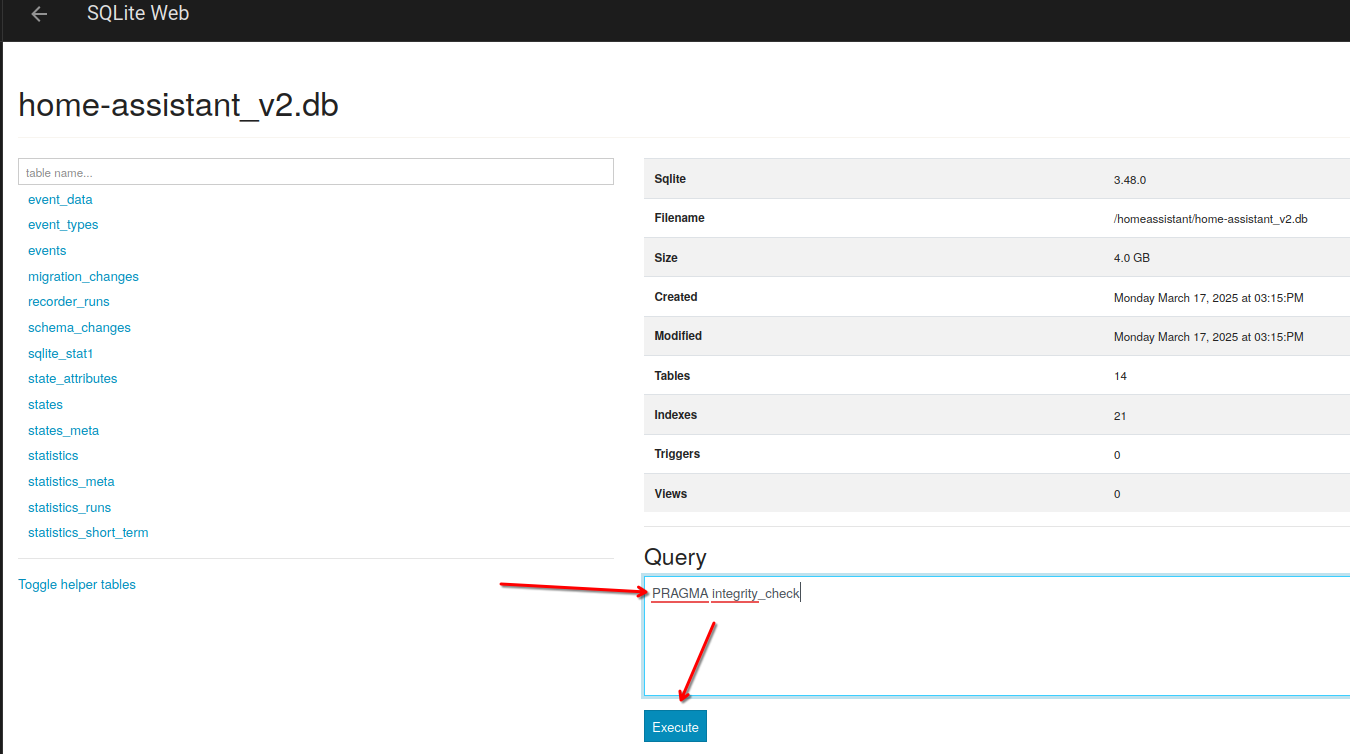
Task: Open the sqlite_stat1 table
Action: (x=60, y=353)
